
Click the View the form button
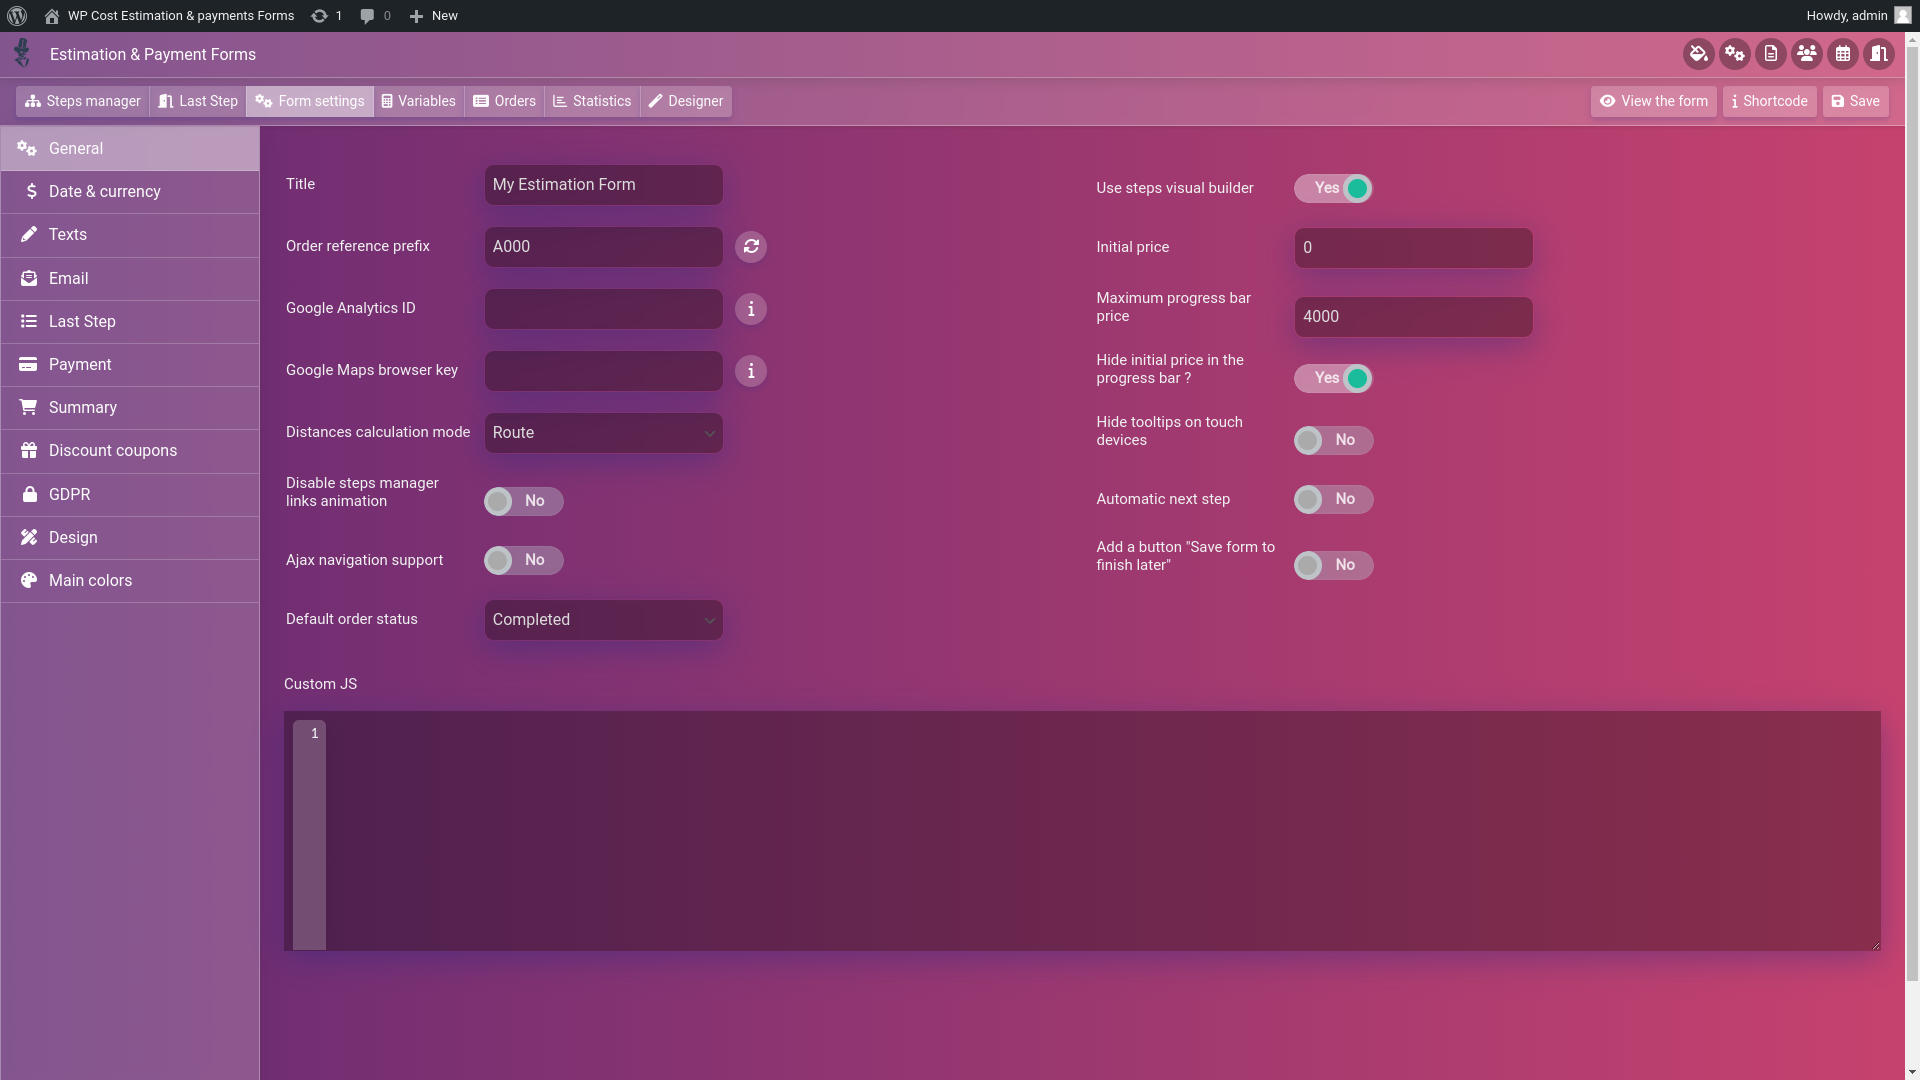click(1653, 101)
